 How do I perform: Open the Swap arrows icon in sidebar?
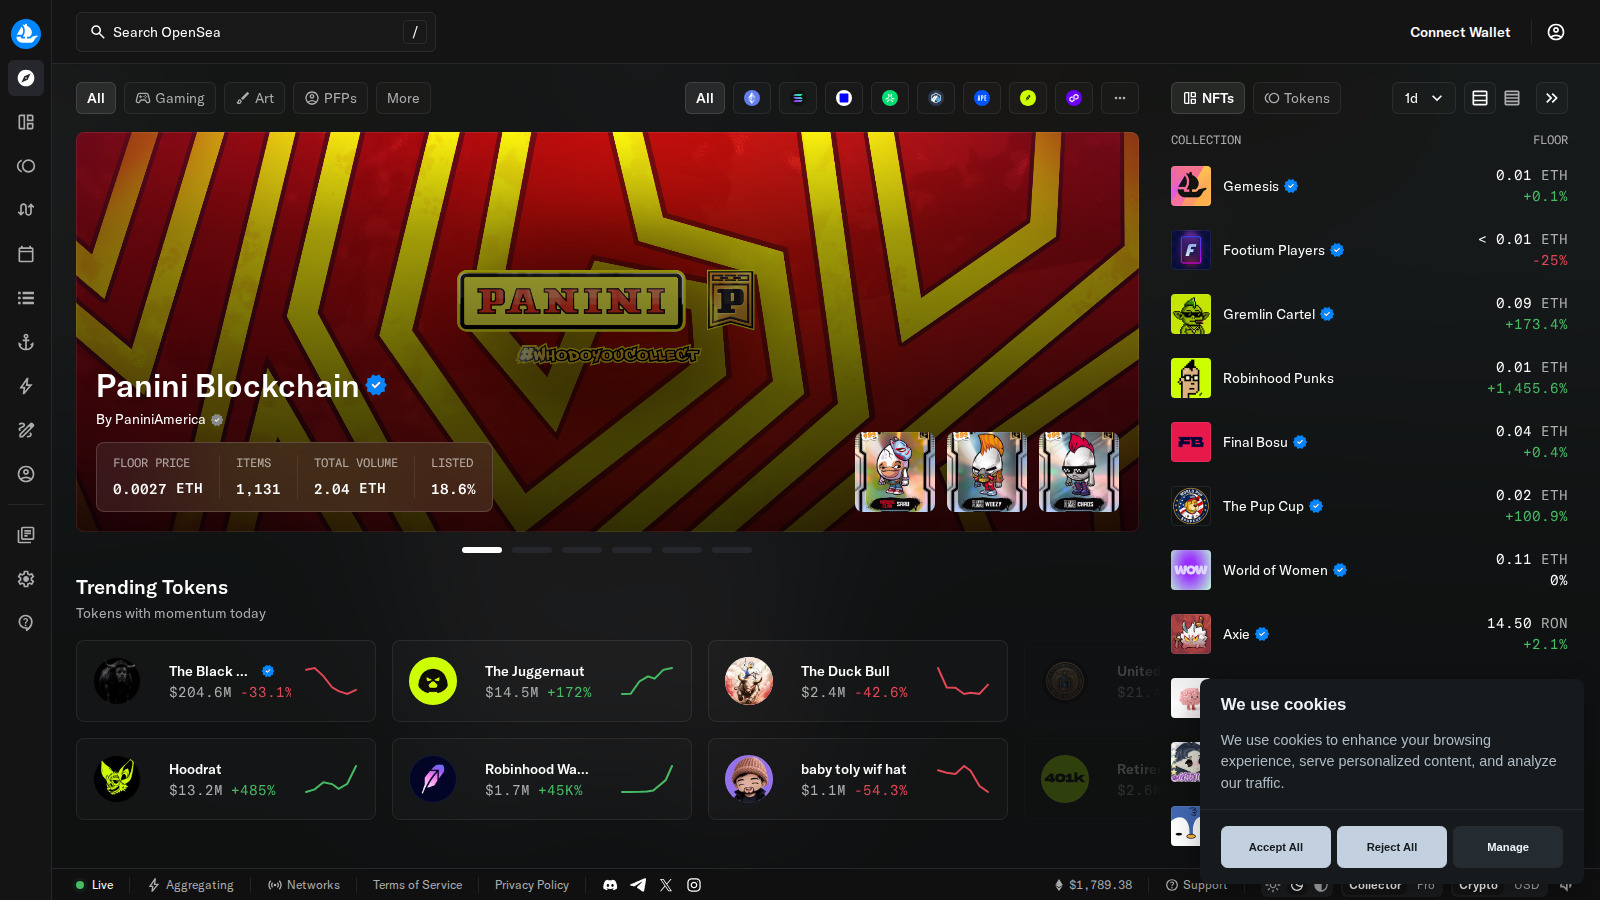point(26,210)
